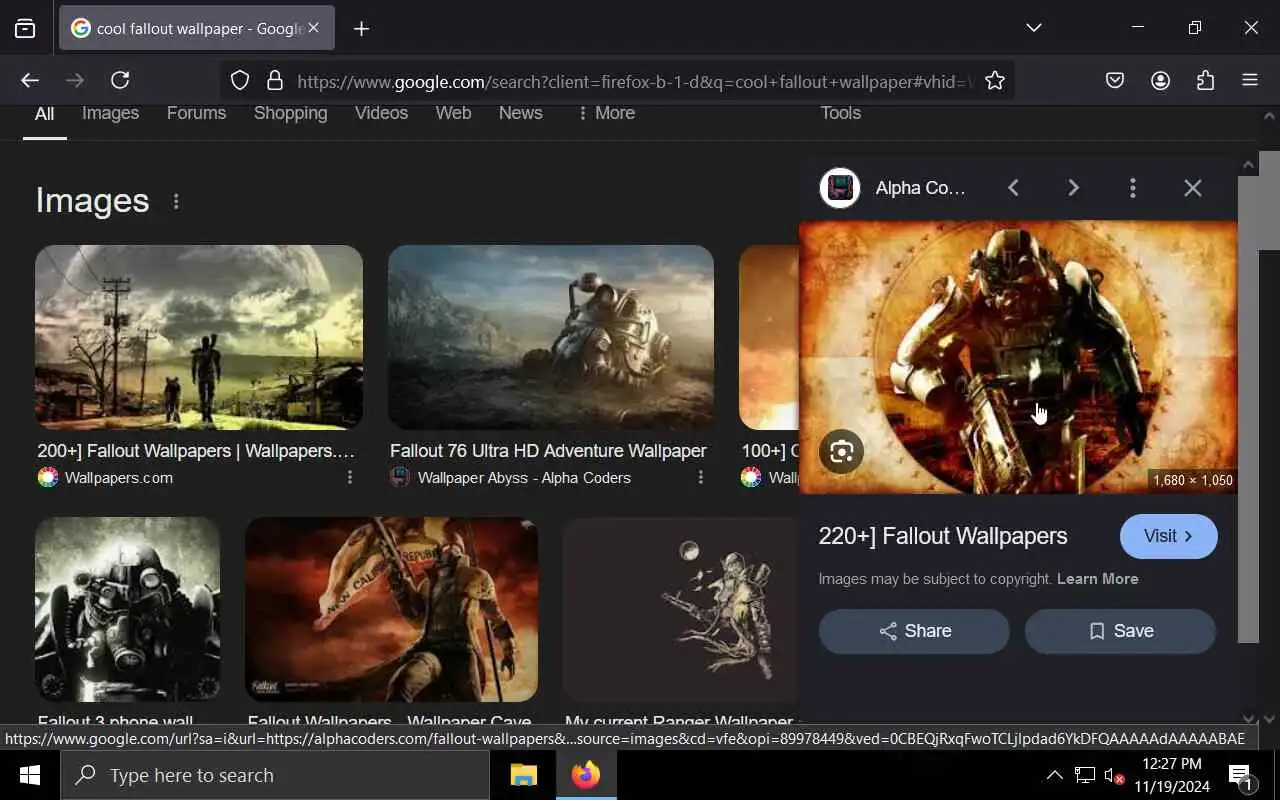This screenshot has height=800, width=1280.
Task: Open the Firefox View icon
Action: click(25, 29)
